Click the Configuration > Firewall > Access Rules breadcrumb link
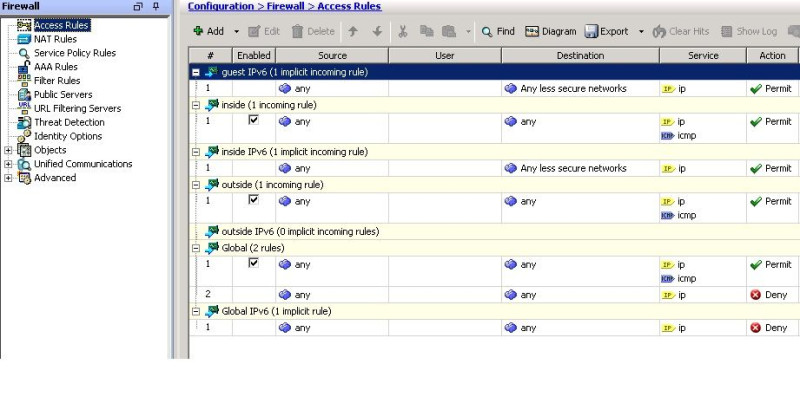This screenshot has width=800, height=416. coord(284,6)
